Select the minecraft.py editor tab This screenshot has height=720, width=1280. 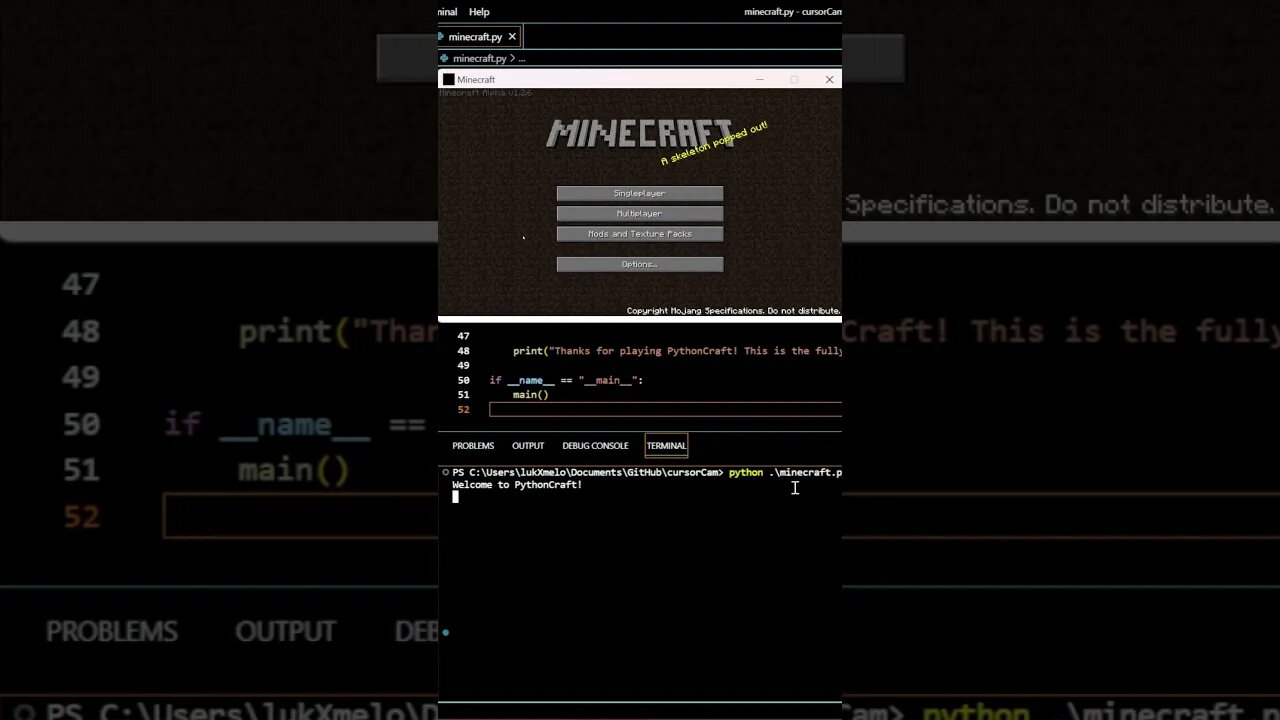point(475,37)
